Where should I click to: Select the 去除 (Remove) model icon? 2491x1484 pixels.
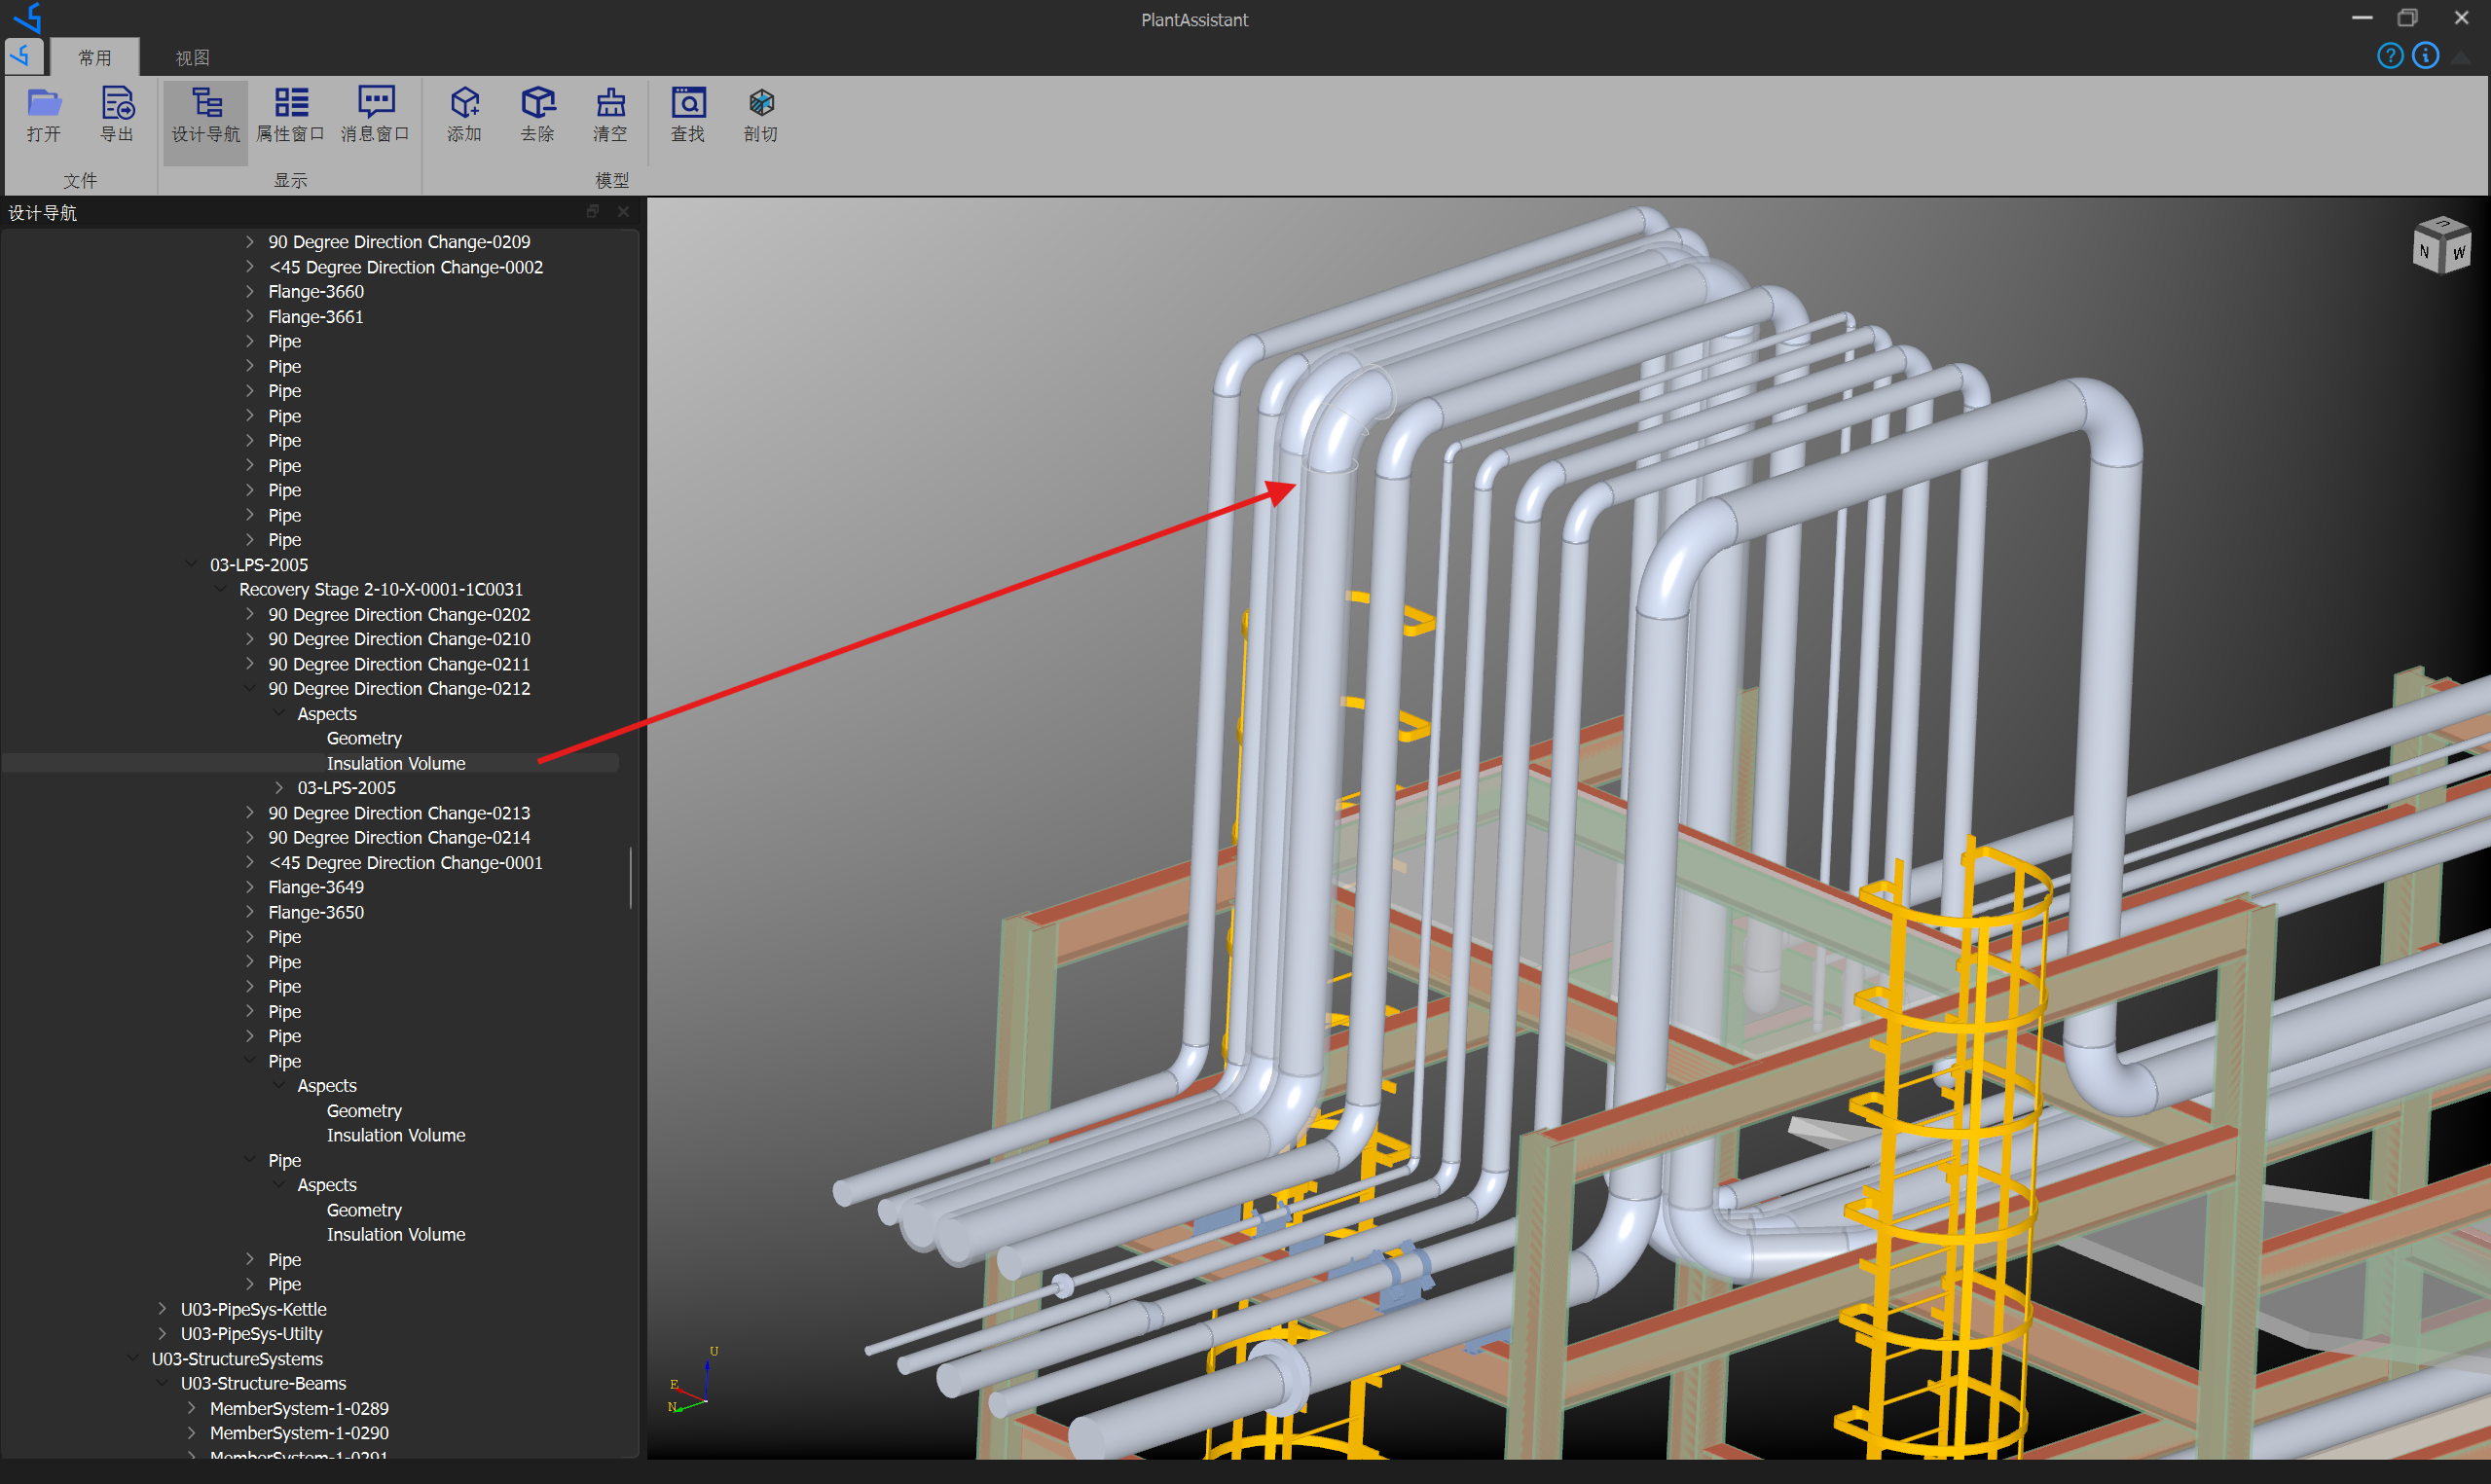(x=538, y=115)
